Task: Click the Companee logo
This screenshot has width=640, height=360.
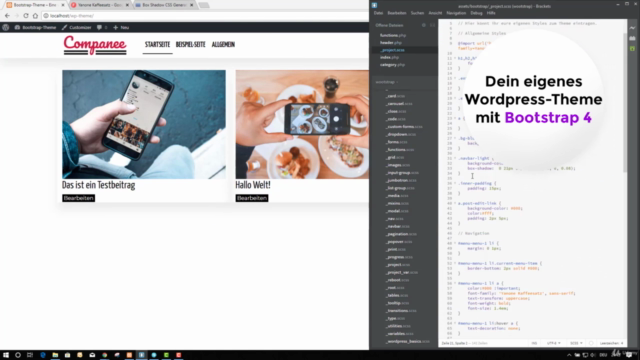Action: [x=95, y=45]
